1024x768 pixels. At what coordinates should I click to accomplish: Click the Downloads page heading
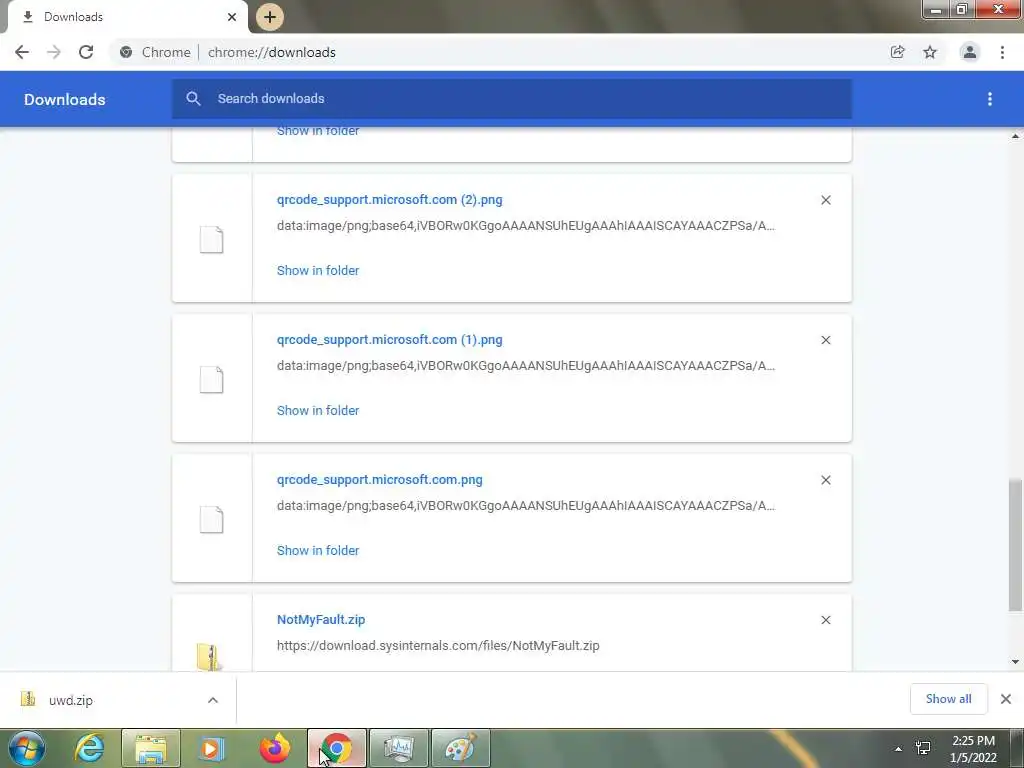[65, 99]
